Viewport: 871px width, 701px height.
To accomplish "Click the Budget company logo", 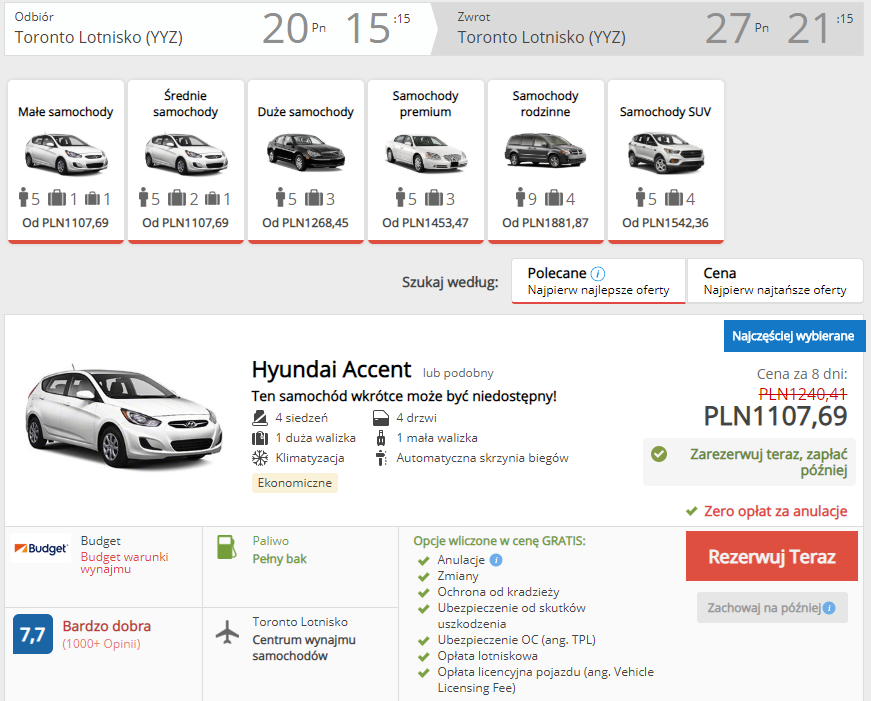I will pos(41,548).
